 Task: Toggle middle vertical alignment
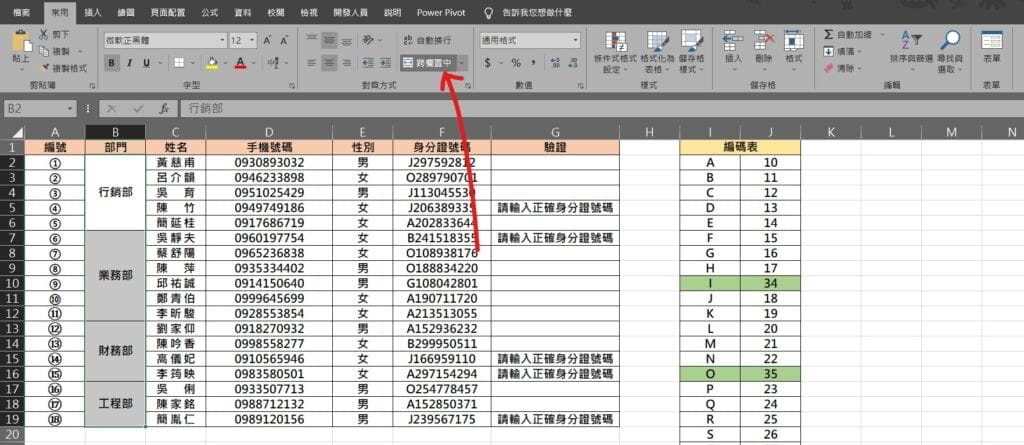coord(330,41)
